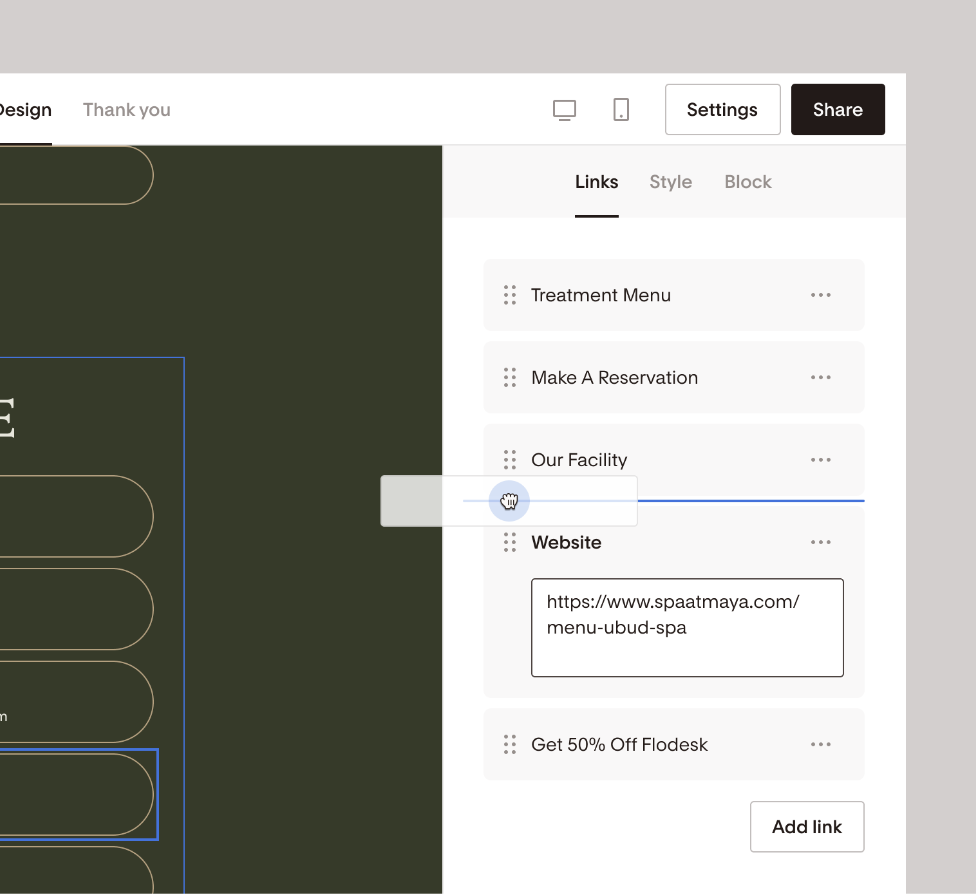Open three-dot menu for Website link
Screen dimensions: 976x894
pyautogui.click(x=820, y=542)
